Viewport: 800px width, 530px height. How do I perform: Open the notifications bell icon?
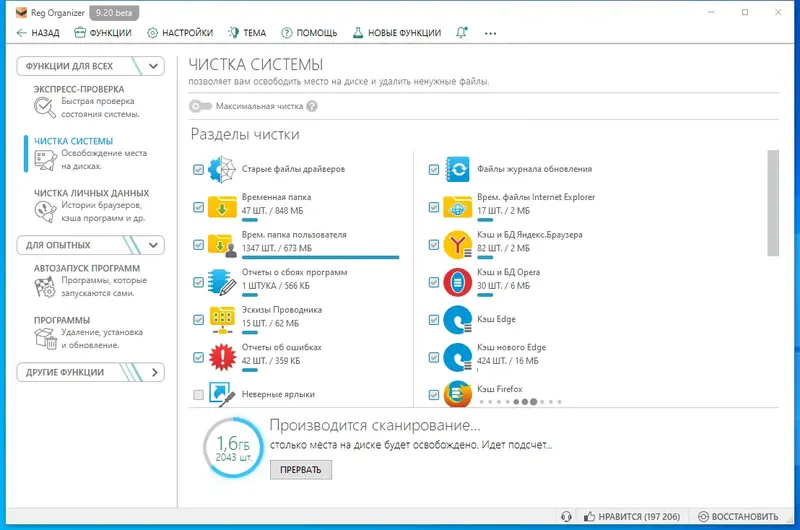pos(461,33)
